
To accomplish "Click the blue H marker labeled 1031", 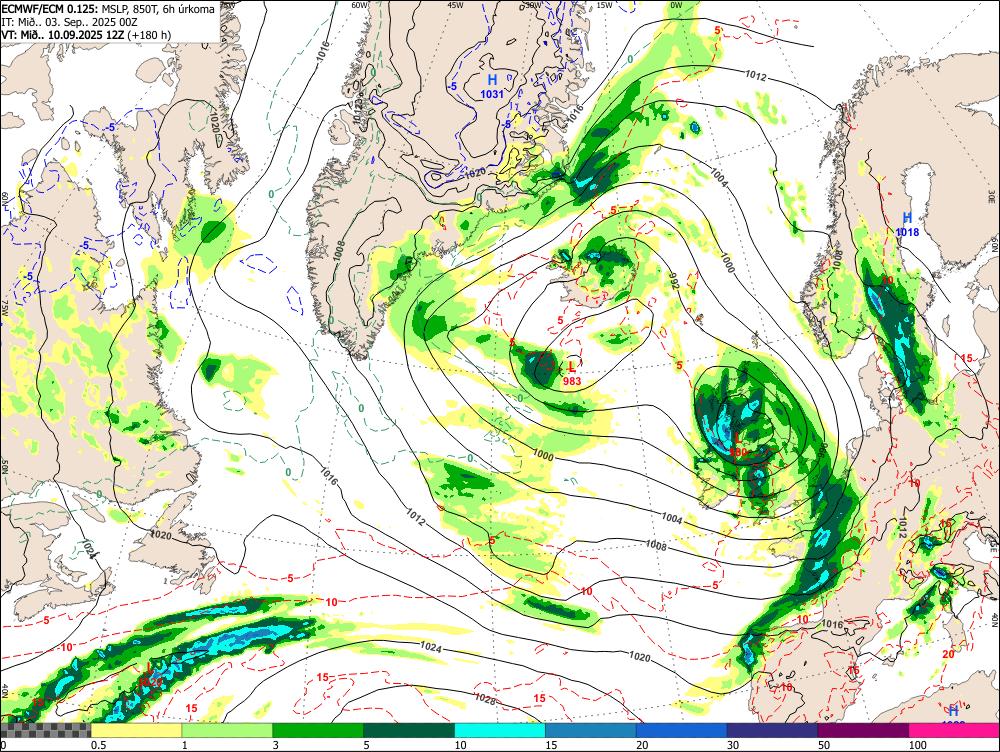I will coord(492,80).
